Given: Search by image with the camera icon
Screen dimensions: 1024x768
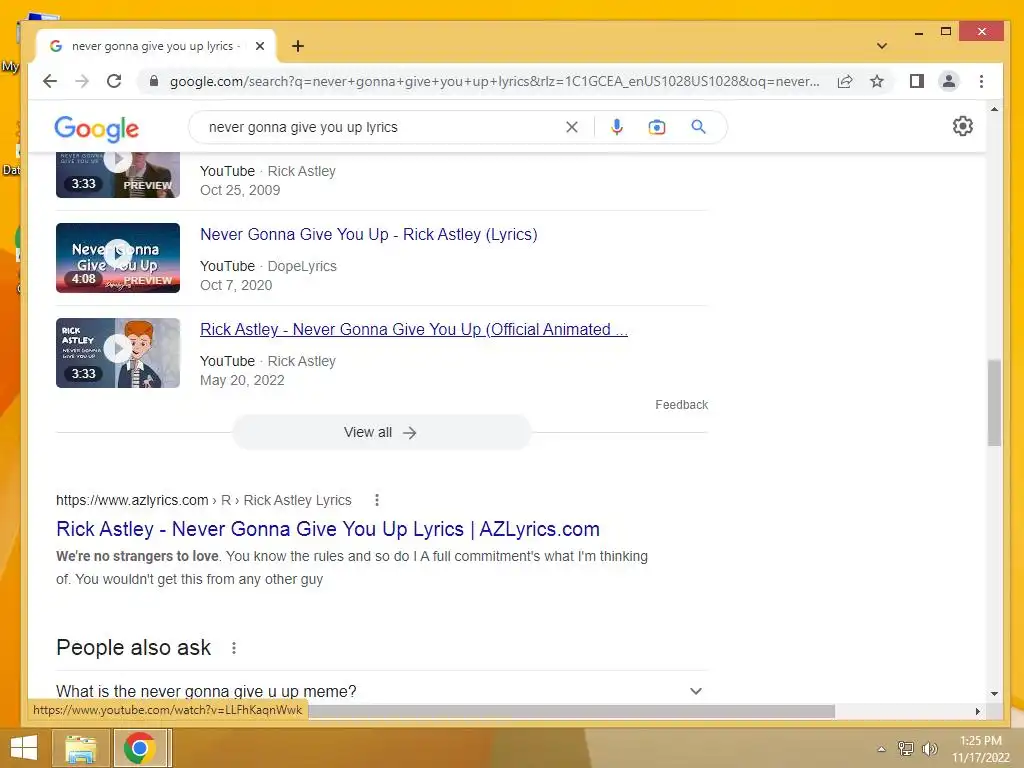Looking at the screenshot, I should point(656,127).
